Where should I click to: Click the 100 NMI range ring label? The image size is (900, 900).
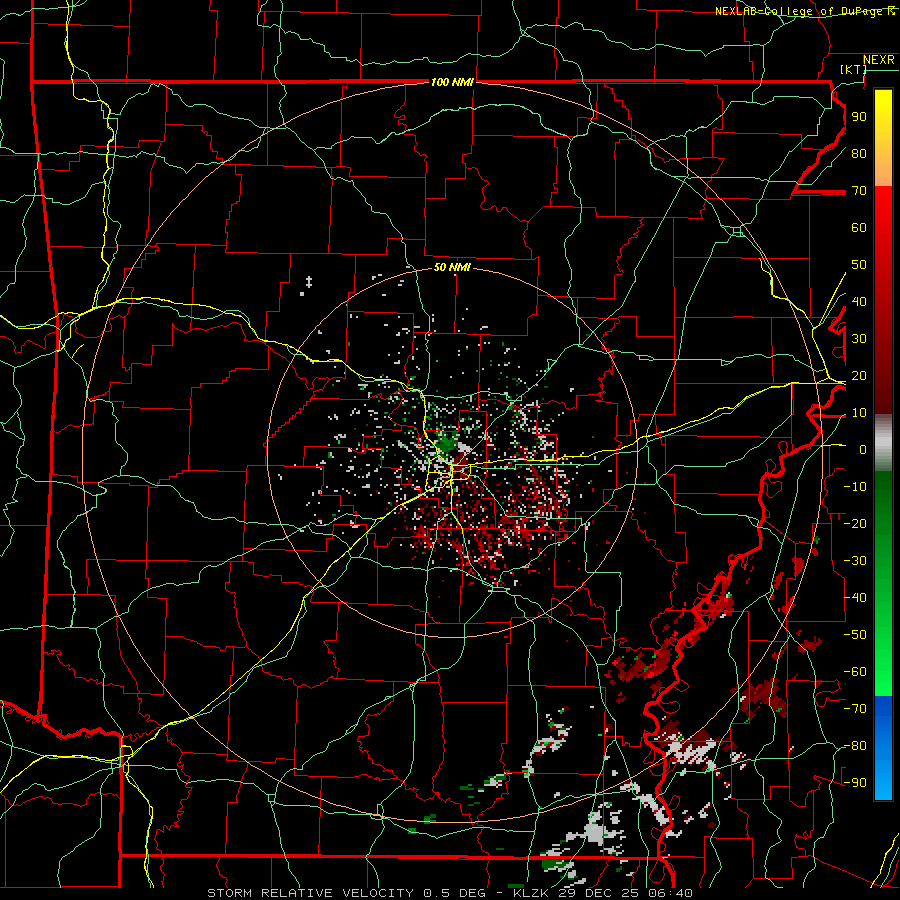coord(452,82)
